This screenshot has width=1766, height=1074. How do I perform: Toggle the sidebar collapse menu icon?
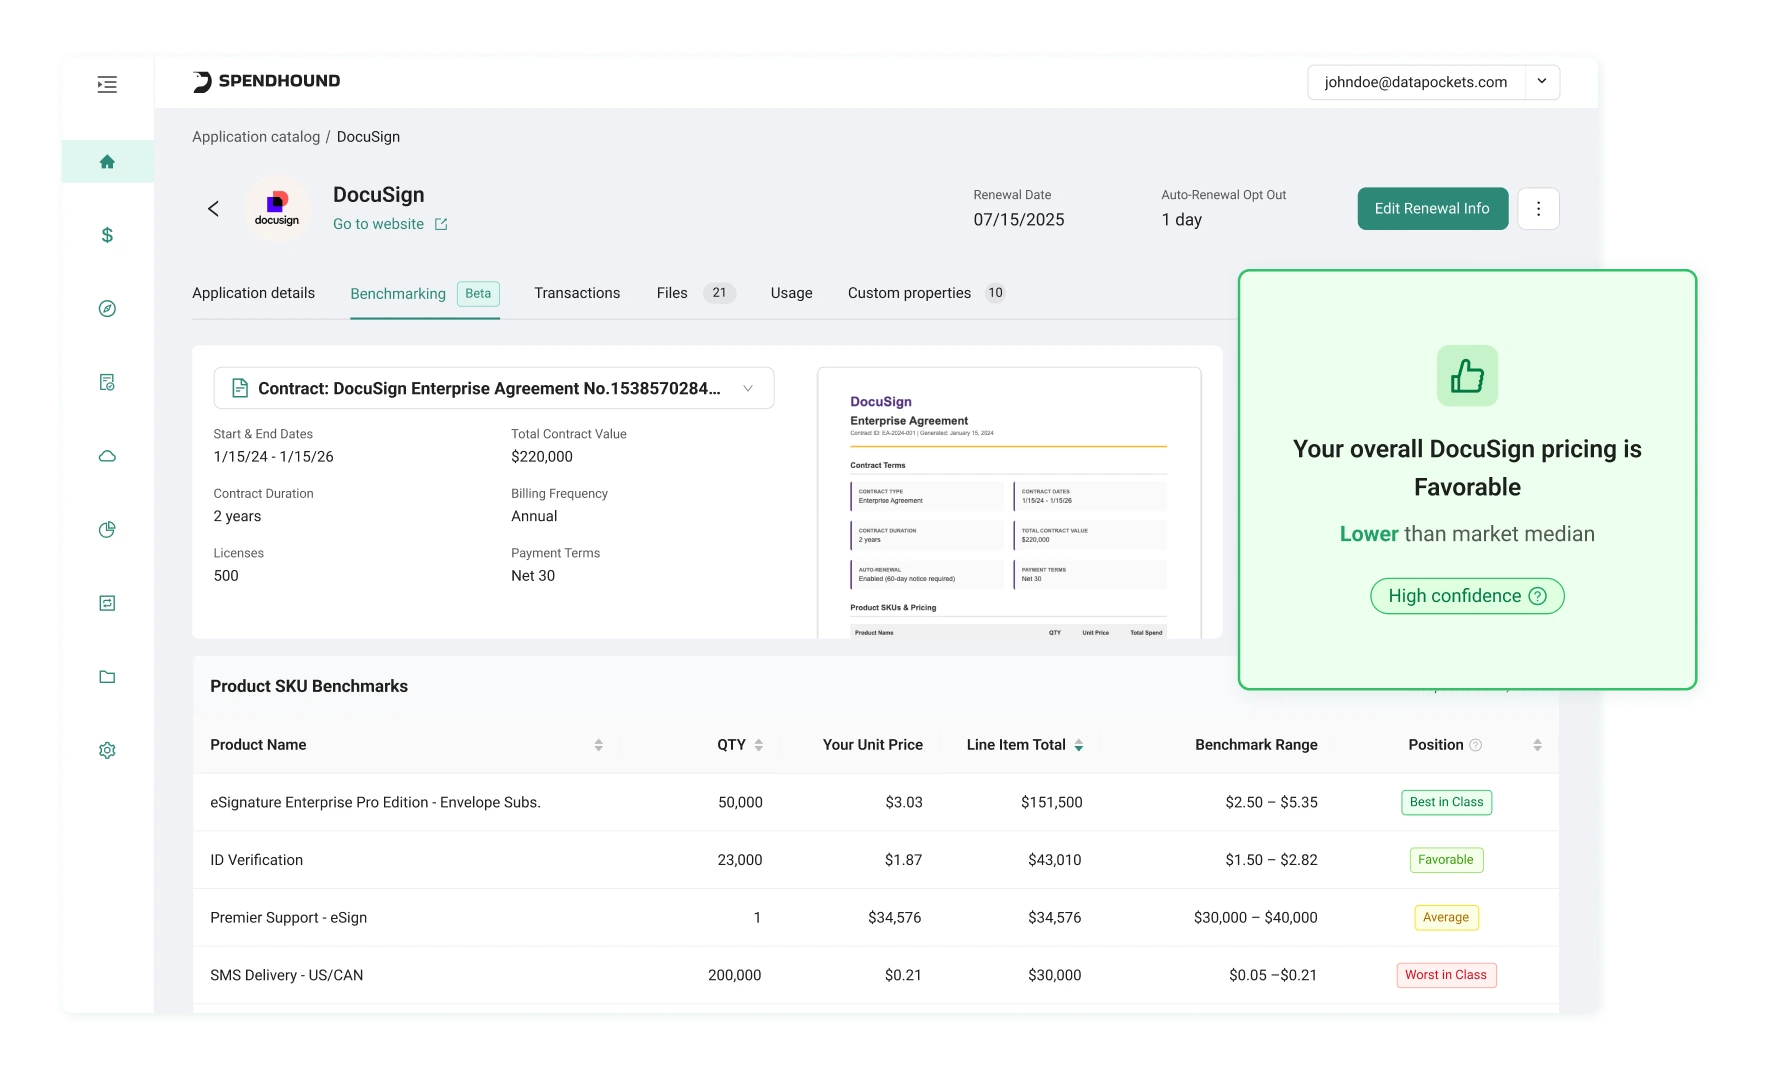pos(107,85)
